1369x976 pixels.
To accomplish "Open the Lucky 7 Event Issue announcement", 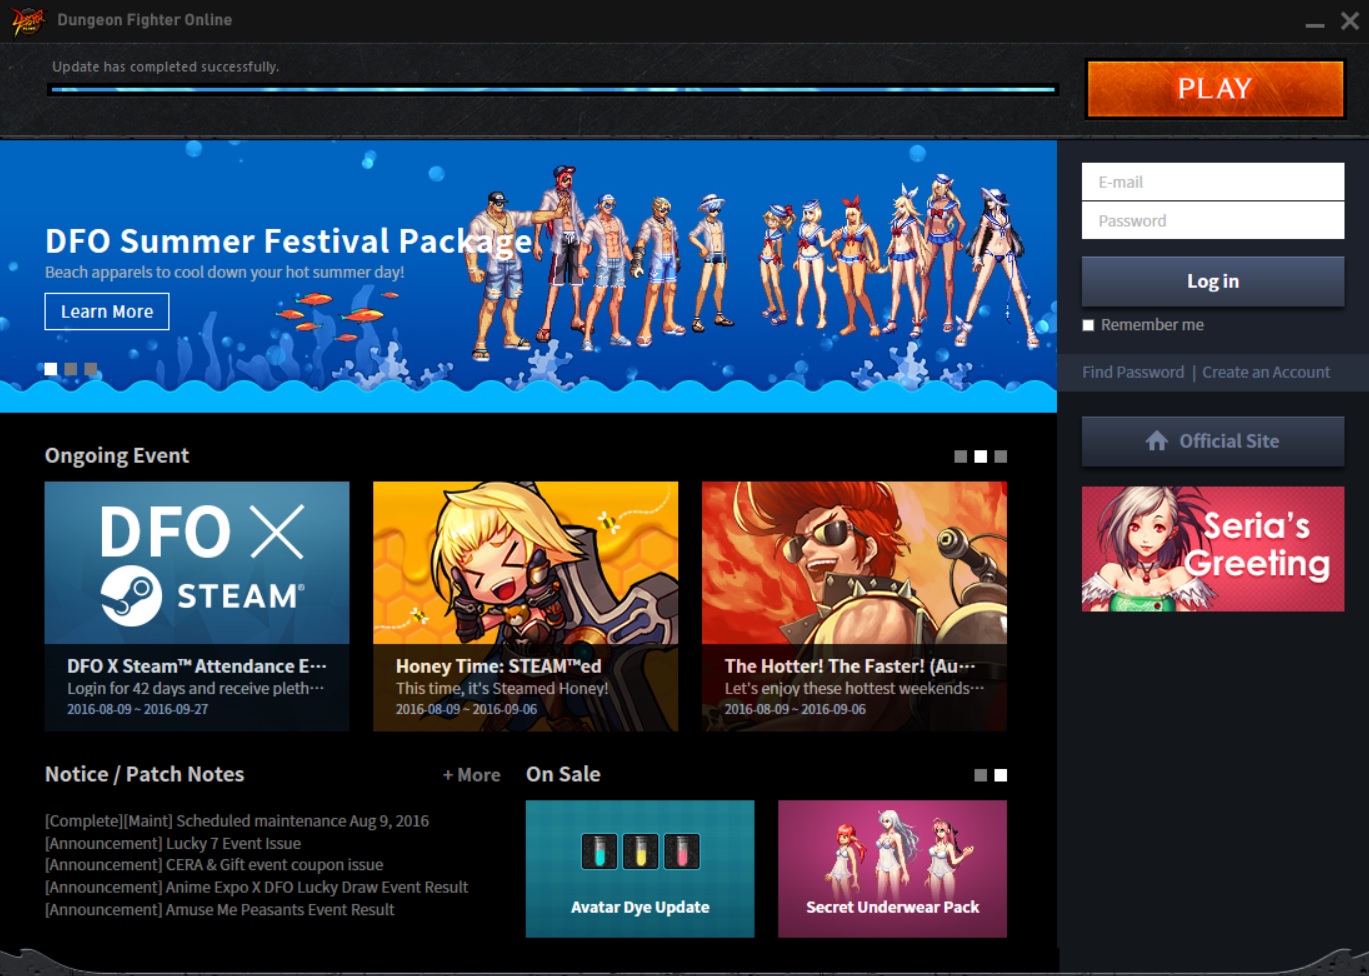I will coord(173,843).
